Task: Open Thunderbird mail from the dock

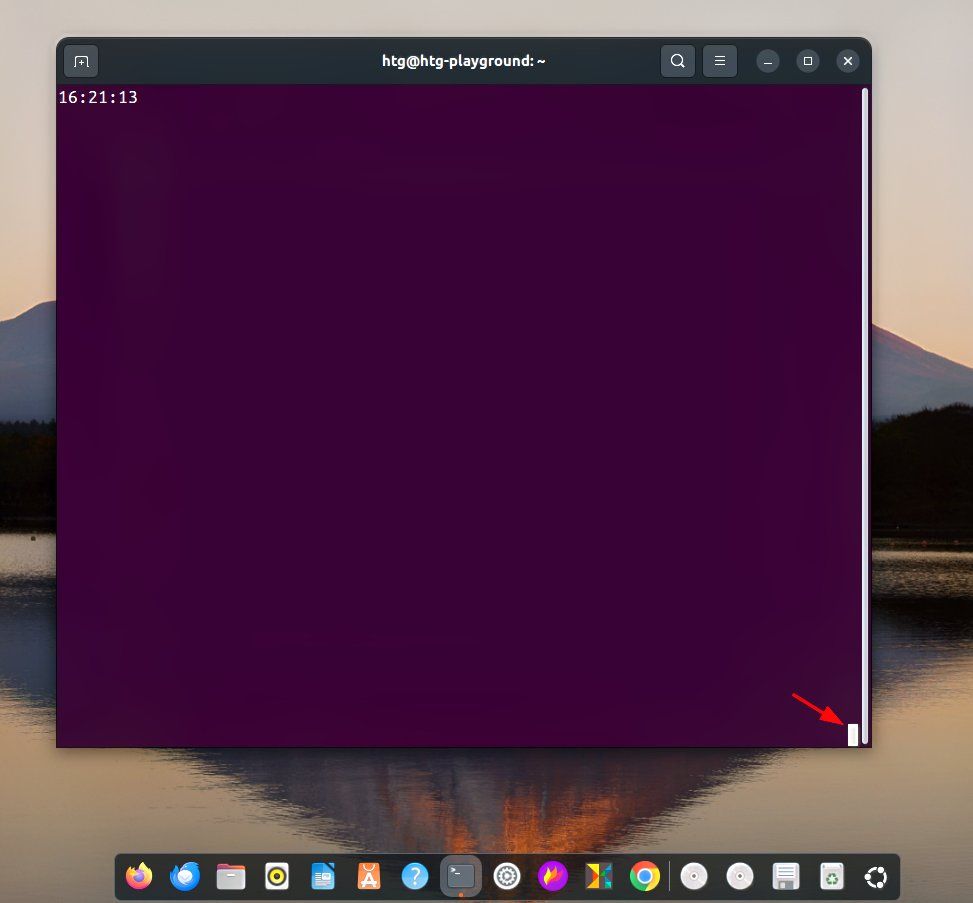Action: (x=185, y=876)
